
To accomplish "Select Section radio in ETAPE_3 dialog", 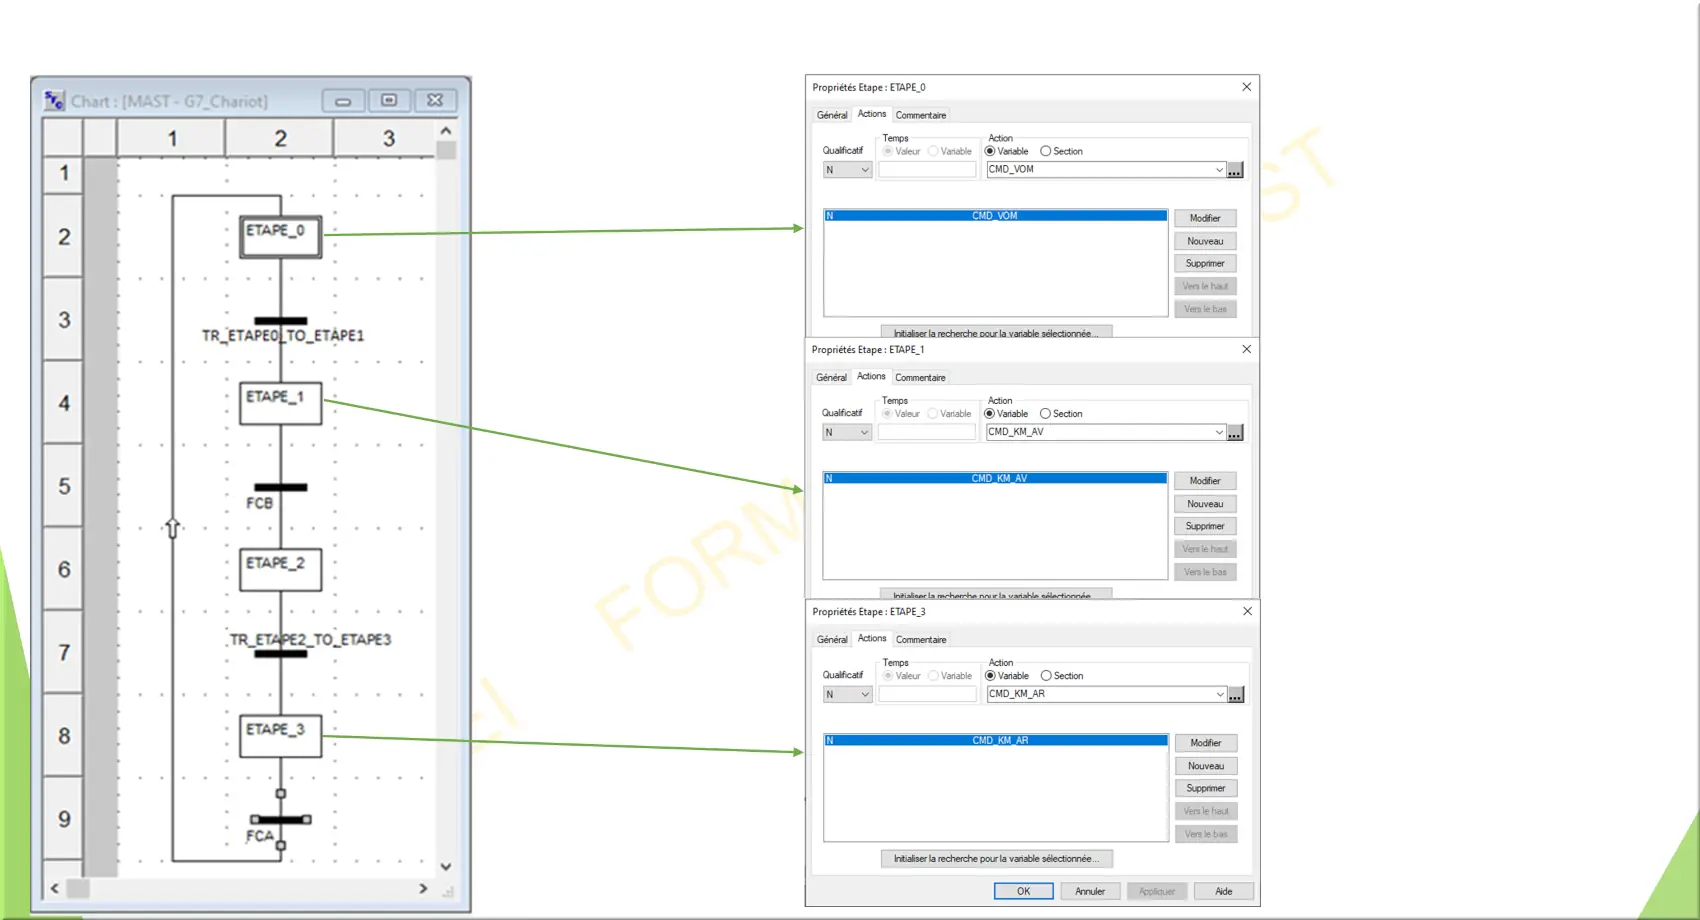I will click(1047, 676).
